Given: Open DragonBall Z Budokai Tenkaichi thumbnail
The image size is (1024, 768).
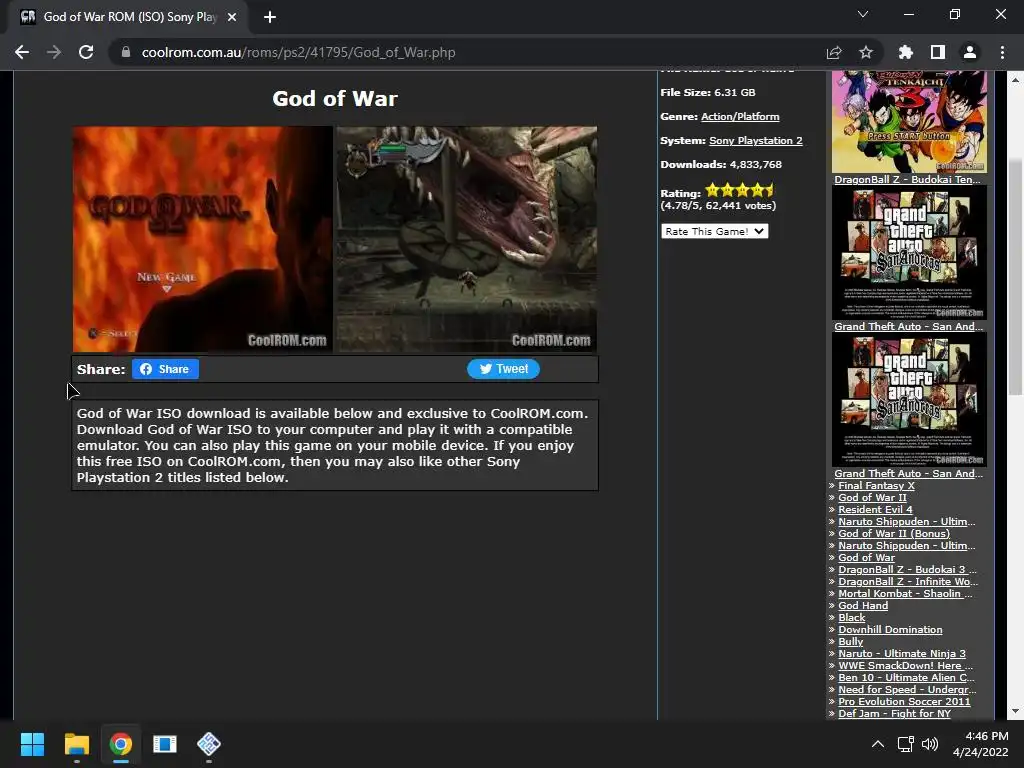Looking at the screenshot, I should [x=909, y=121].
